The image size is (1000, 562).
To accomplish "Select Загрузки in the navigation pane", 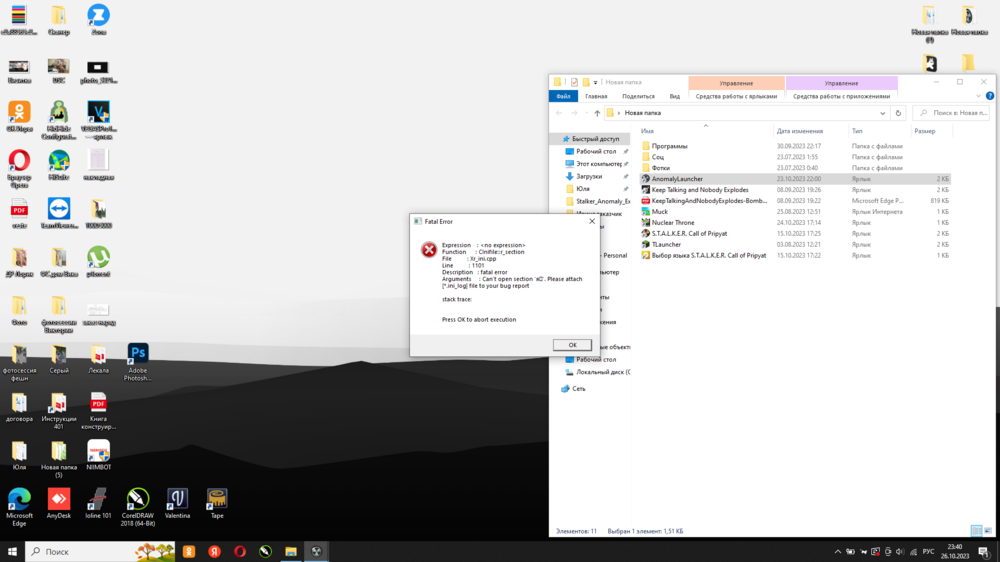I will 589,176.
